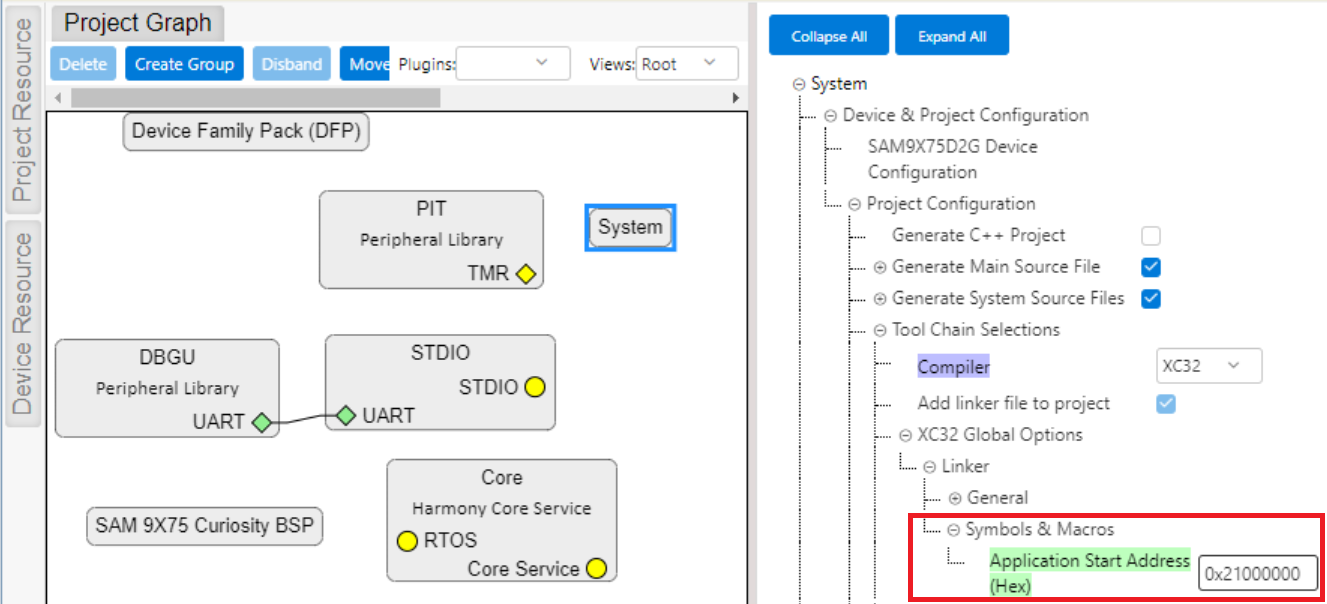This screenshot has width=1327, height=604.
Task: Select the SAM 9X75 Curiosity BSP node
Action: [x=203, y=526]
